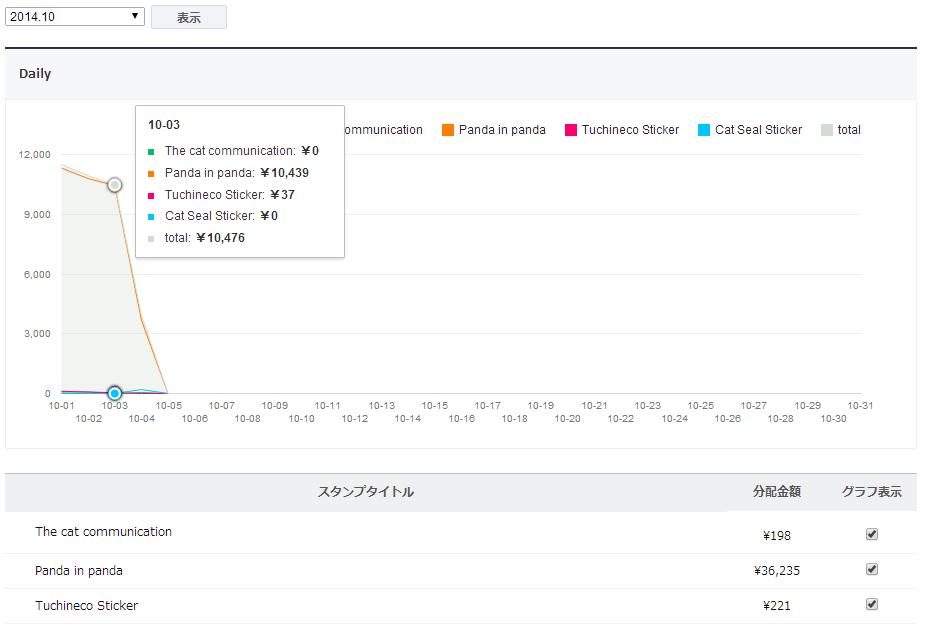This screenshot has height=625, width=927.
Task: Click the グラフ表示 column header
Action: coord(871,491)
